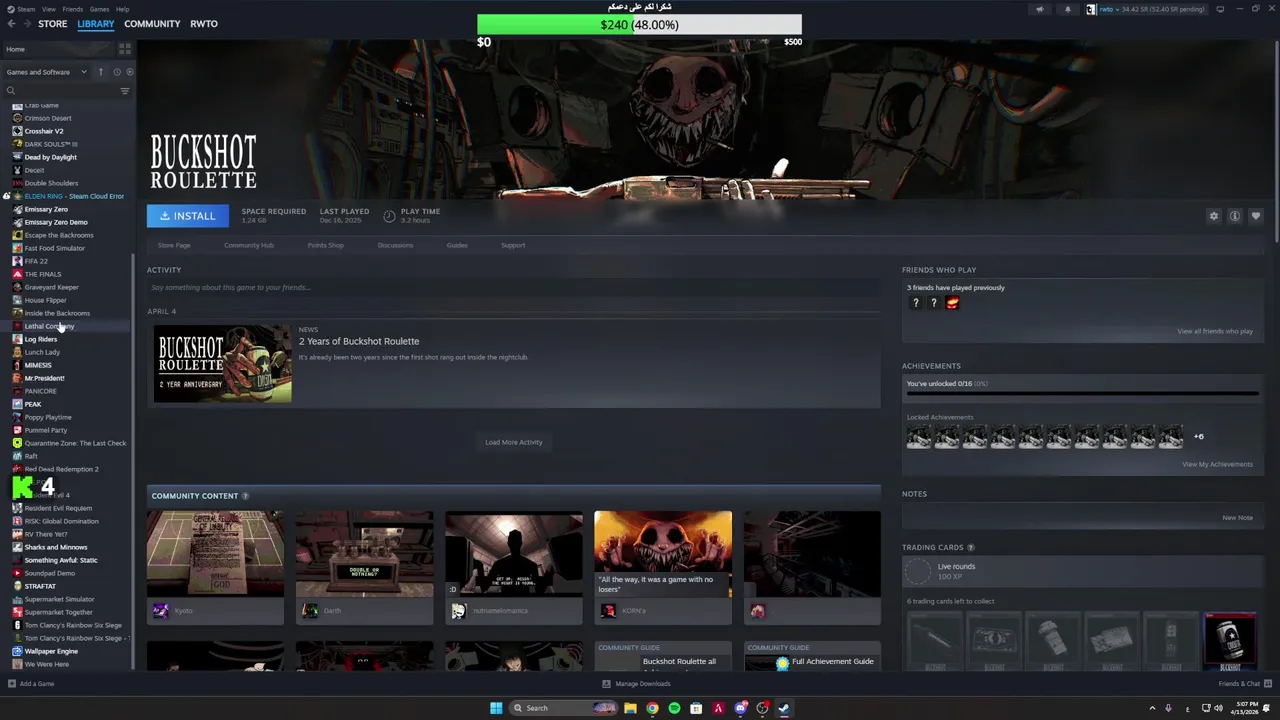Open the 2 Year Anniversary news thumbnail
The height and width of the screenshot is (720, 1280).
click(x=223, y=363)
